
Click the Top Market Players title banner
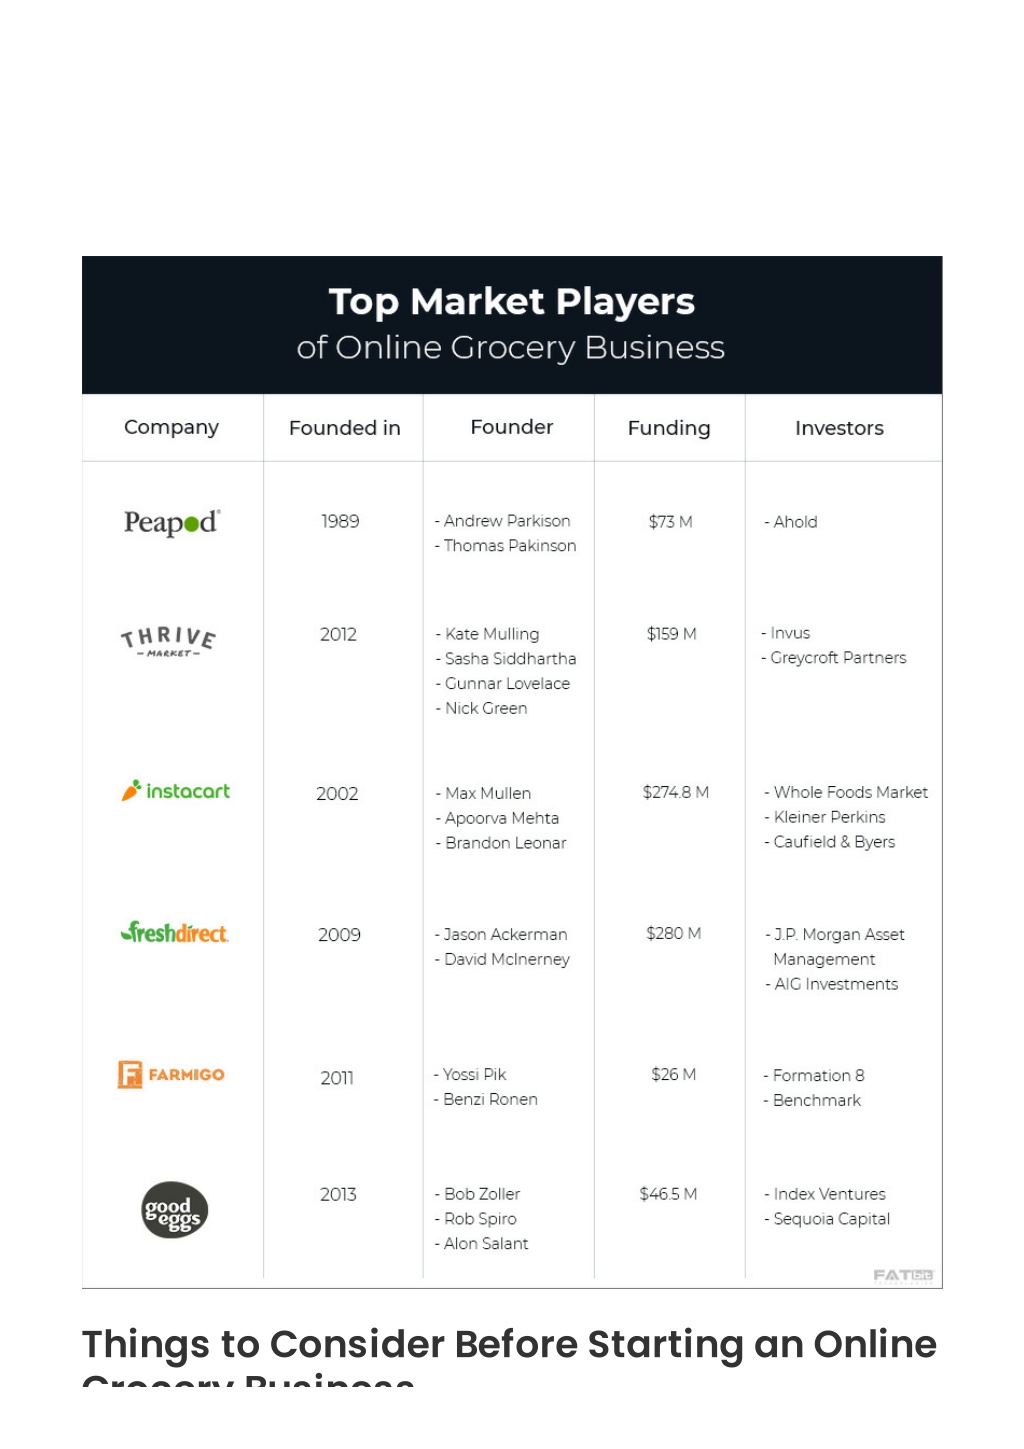coord(512,325)
